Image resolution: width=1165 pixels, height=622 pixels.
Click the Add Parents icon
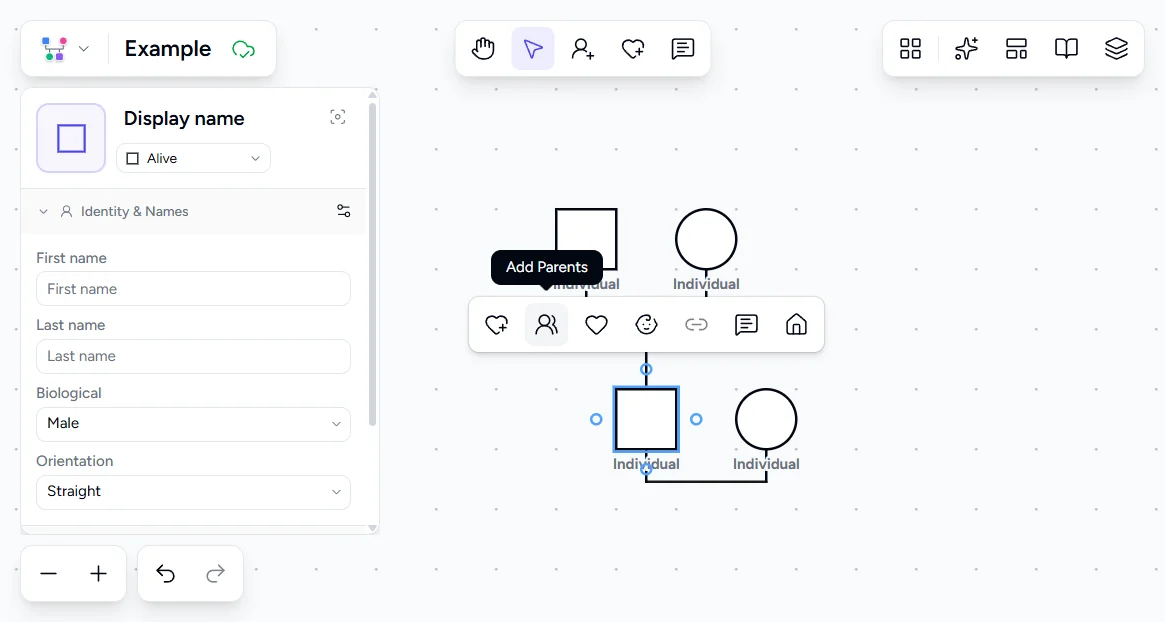coord(546,325)
